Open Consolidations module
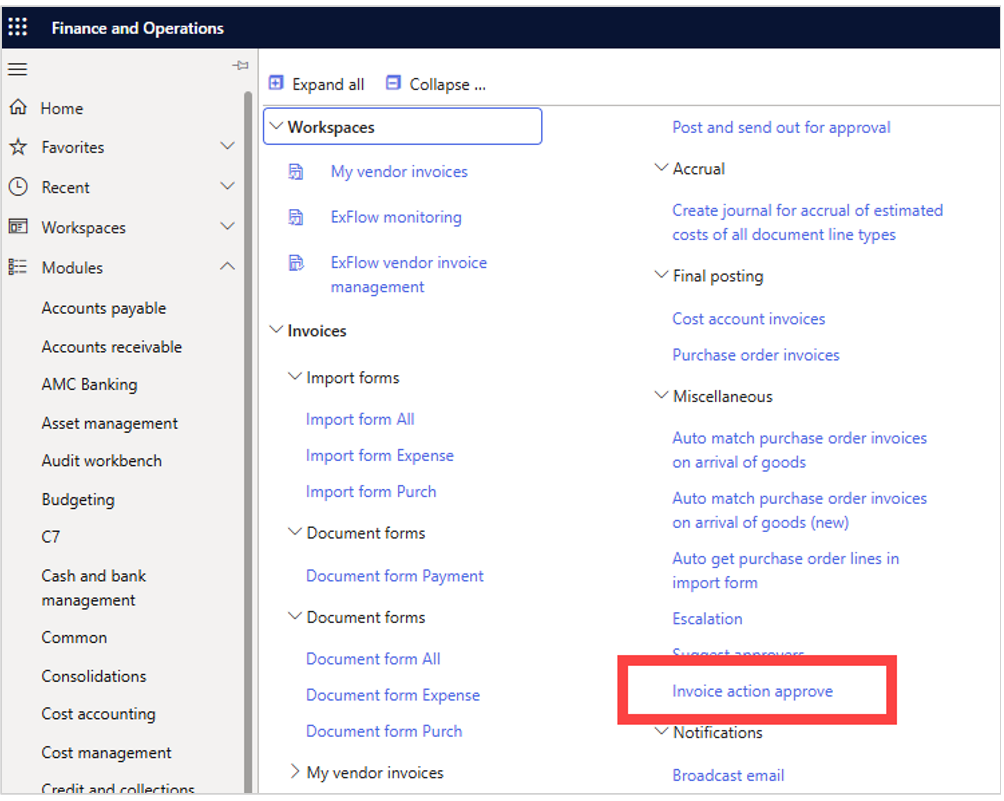The image size is (1004, 801). [x=93, y=676]
